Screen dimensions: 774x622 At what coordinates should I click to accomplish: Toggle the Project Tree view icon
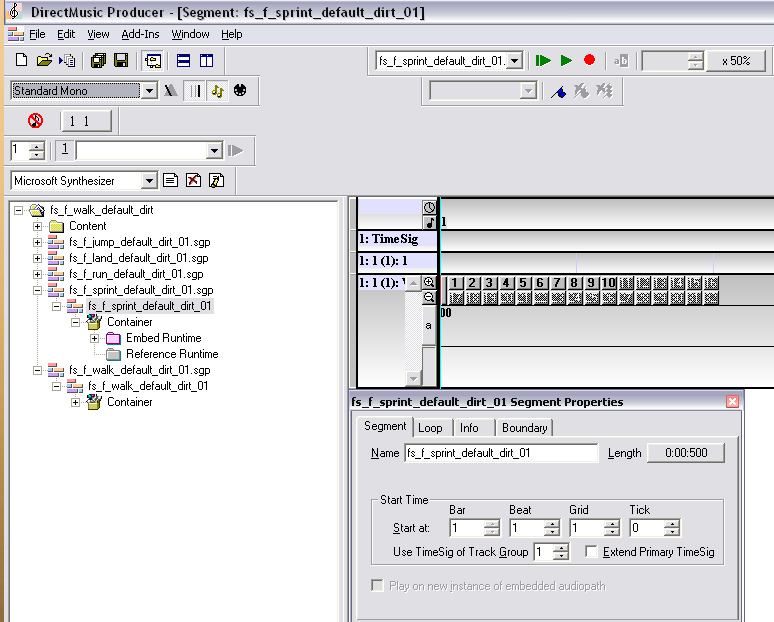click(x=153, y=61)
